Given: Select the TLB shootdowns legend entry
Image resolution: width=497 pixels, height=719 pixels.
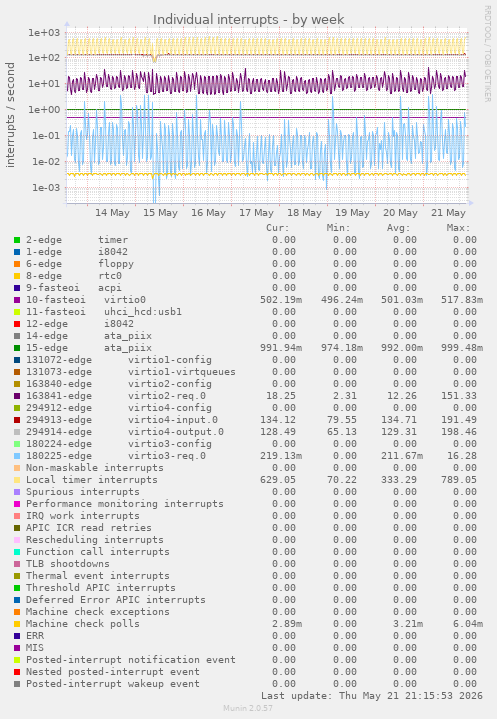Looking at the screenshot, I should [x=68, y=564].
